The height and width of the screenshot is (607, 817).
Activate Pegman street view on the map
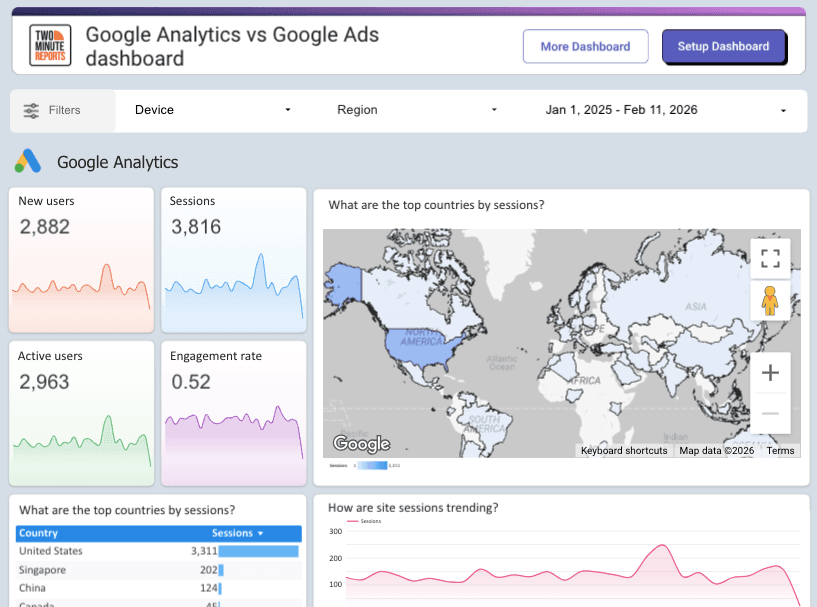coord(770,299)
